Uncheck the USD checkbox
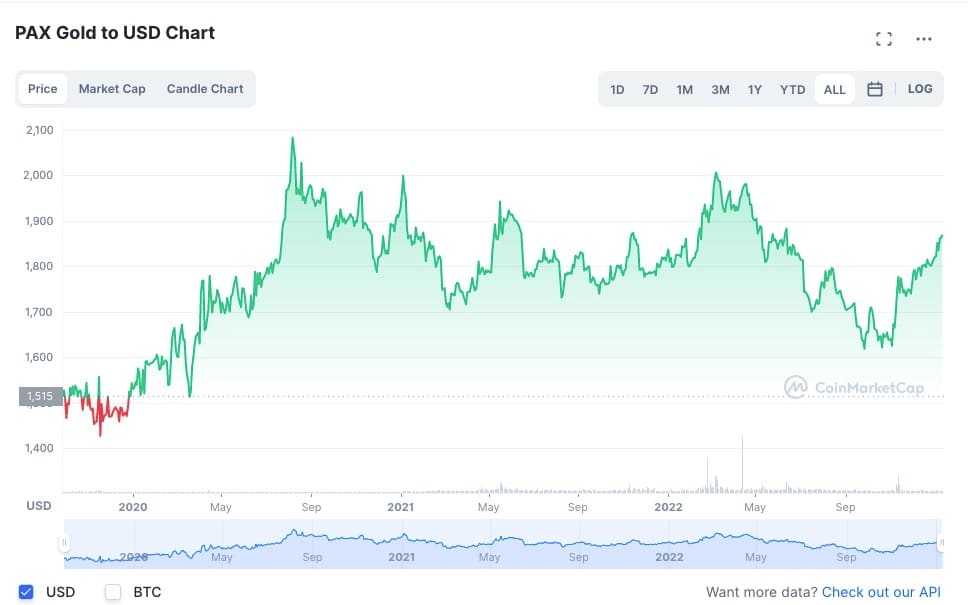 pyautogui.click(x=27, y=592)
